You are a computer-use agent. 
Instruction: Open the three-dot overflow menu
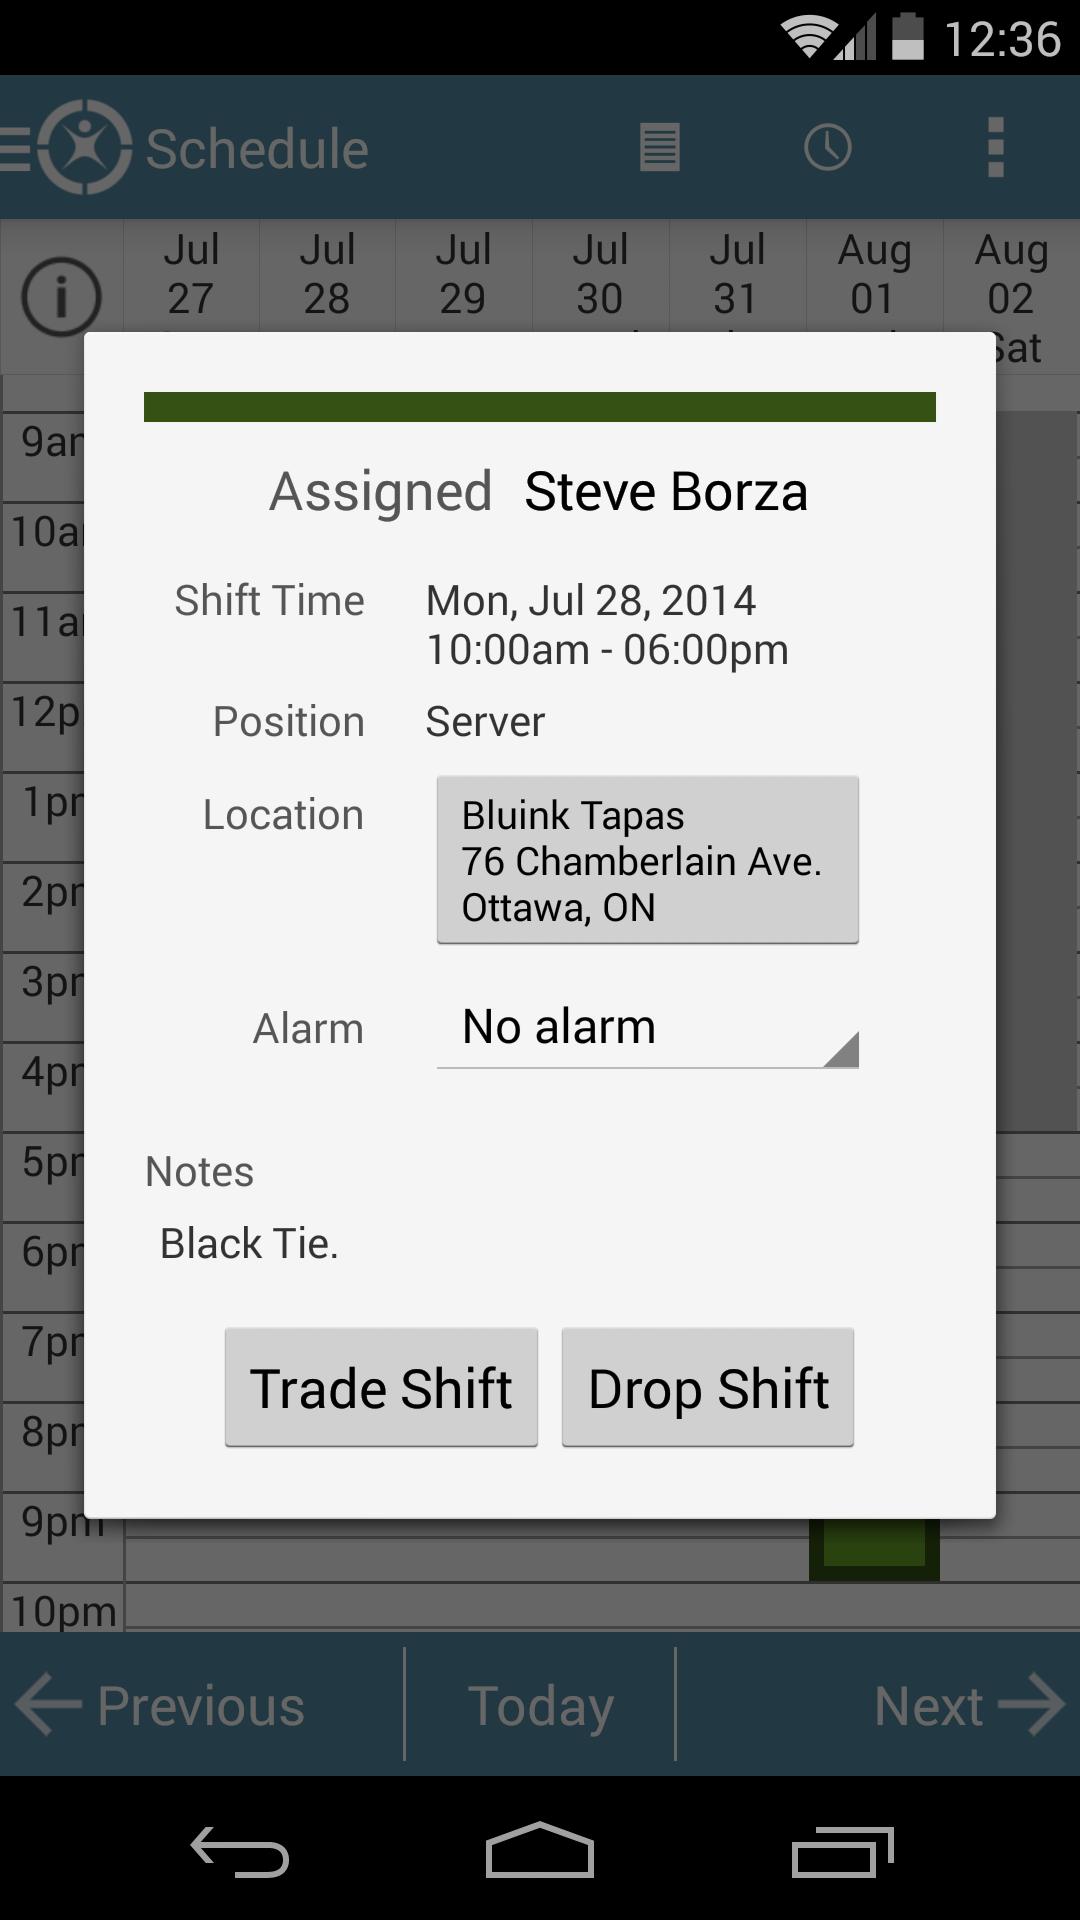coord(995,148)
